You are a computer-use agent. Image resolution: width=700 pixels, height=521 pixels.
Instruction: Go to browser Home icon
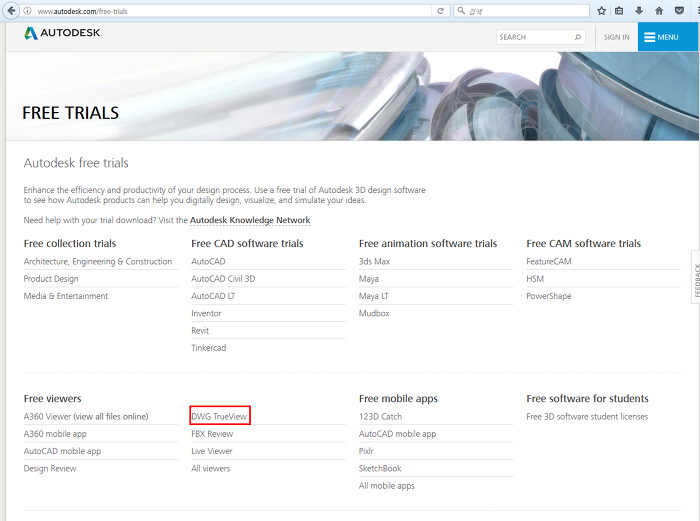pos(659,11)
